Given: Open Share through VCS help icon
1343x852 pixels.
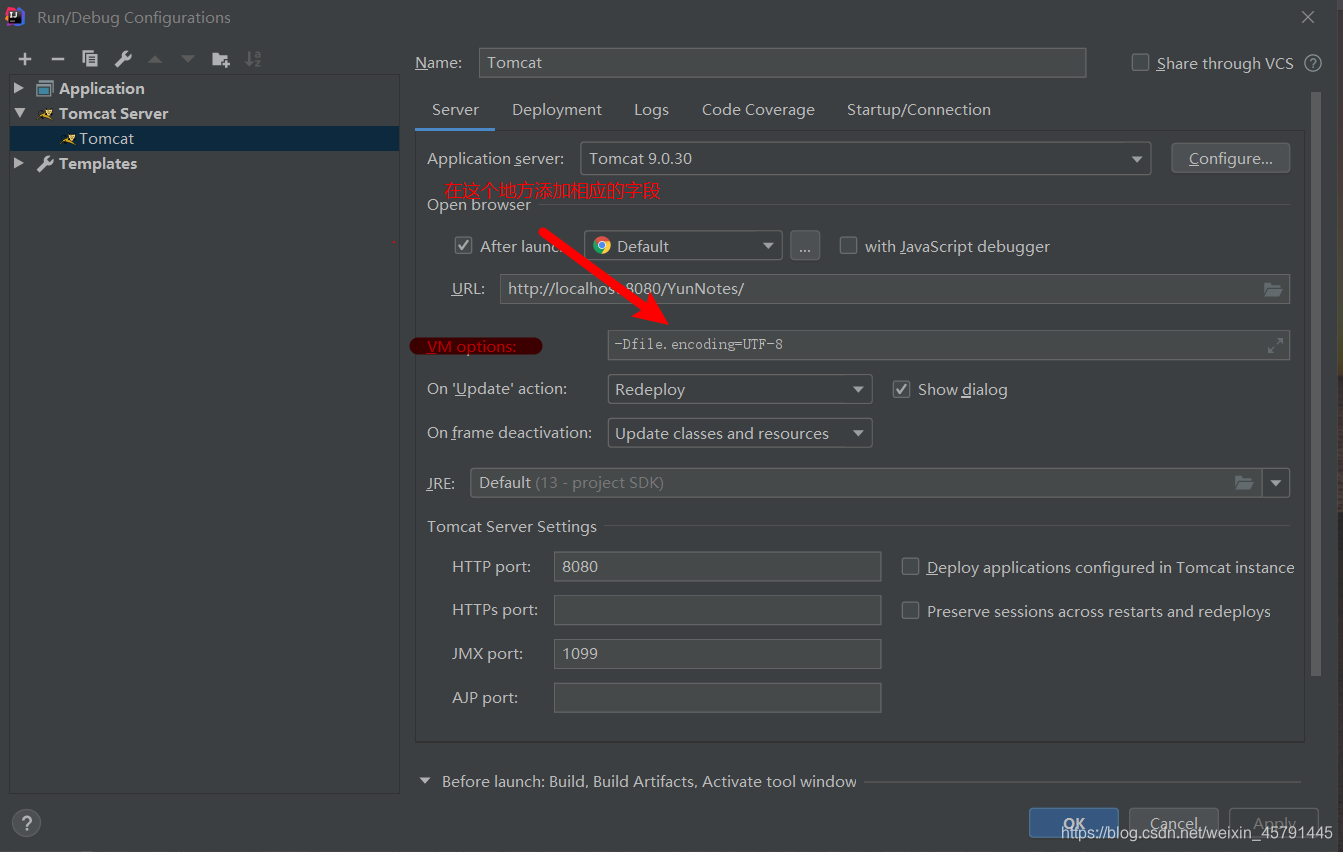Looking at the screenshot, I should [x=1313, y=63].
